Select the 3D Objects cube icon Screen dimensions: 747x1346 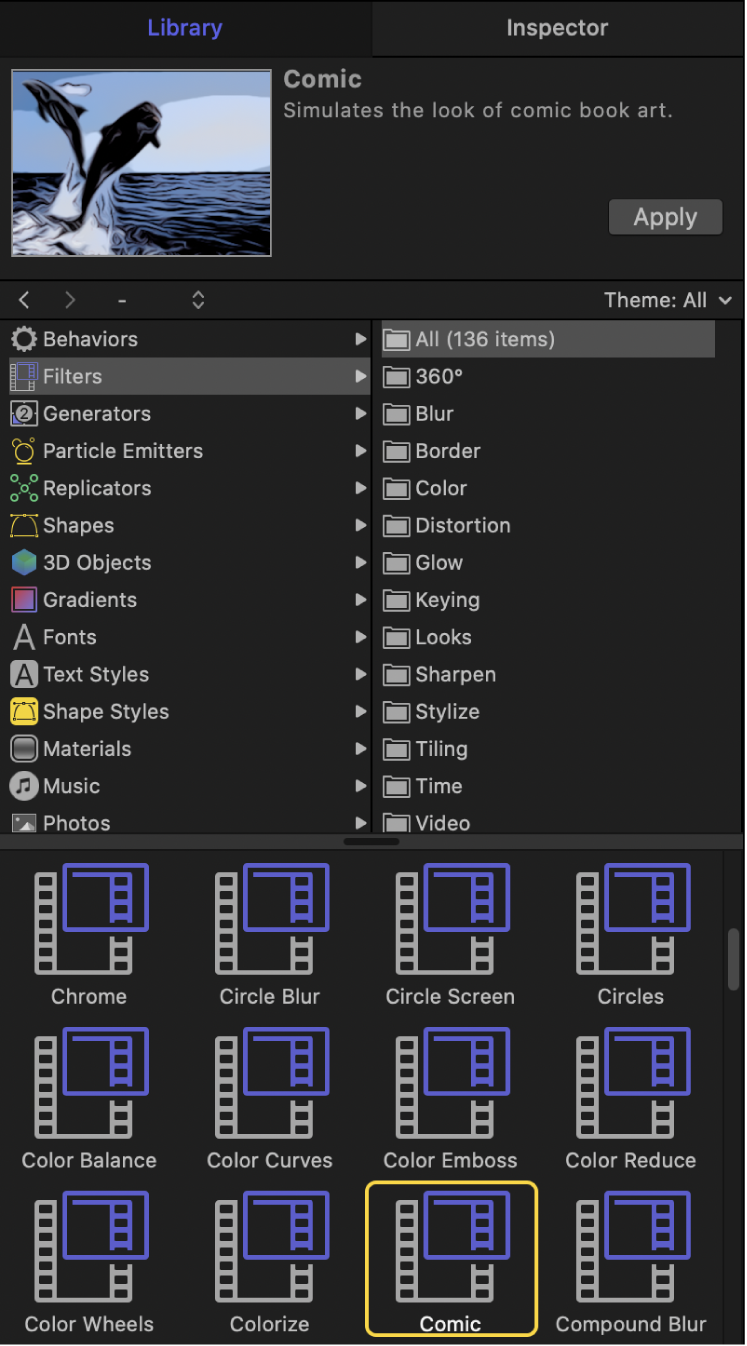pyautogui.click(x=24, y=562)
